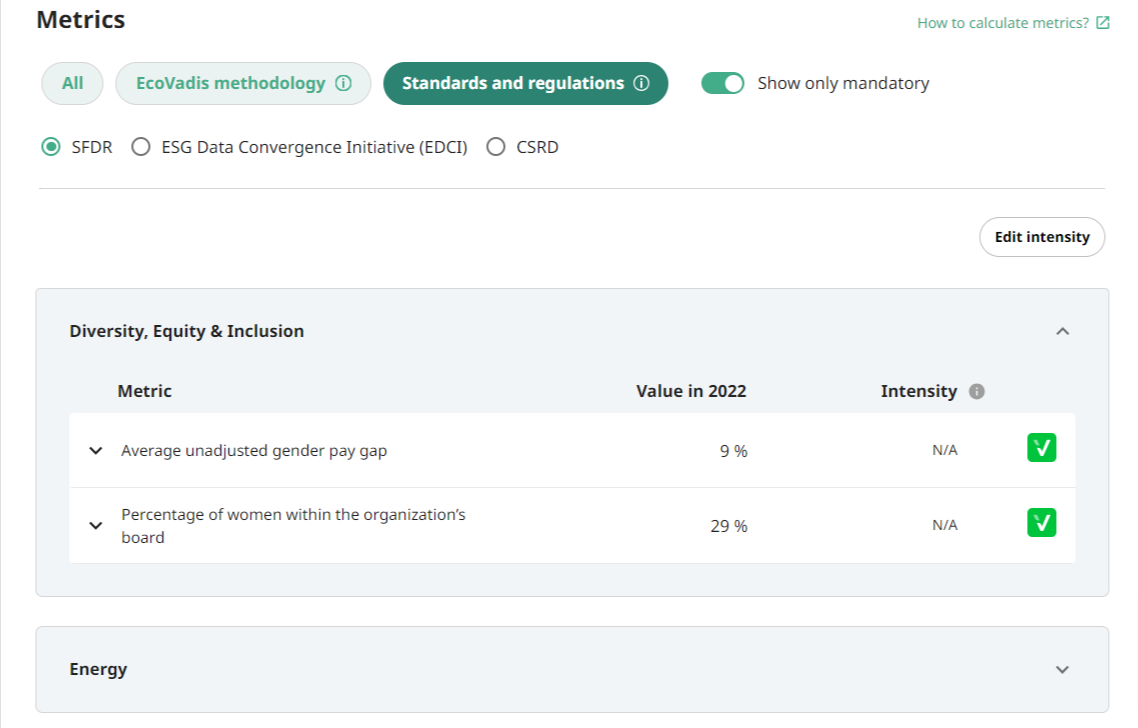Click the Average unadjusted gender pay gap text
The height and width of the screenshot is (728, 1138).
pyautogui.click(x=254, y=451)
